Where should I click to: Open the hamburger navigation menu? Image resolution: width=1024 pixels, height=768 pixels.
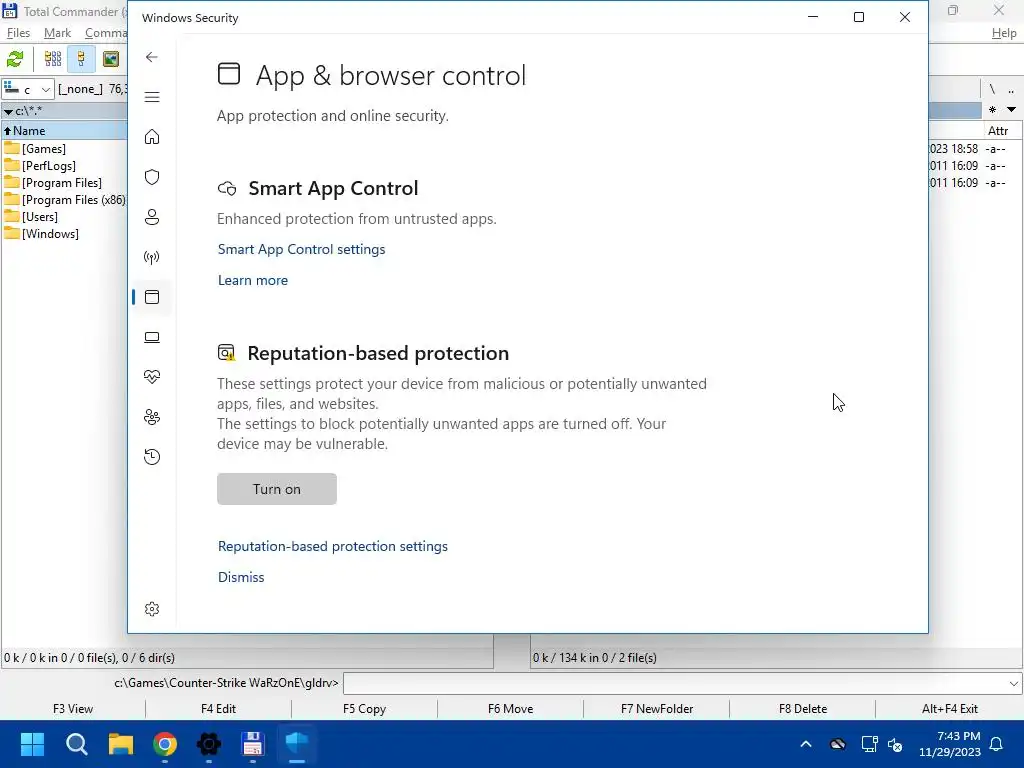tap(152, 97)
